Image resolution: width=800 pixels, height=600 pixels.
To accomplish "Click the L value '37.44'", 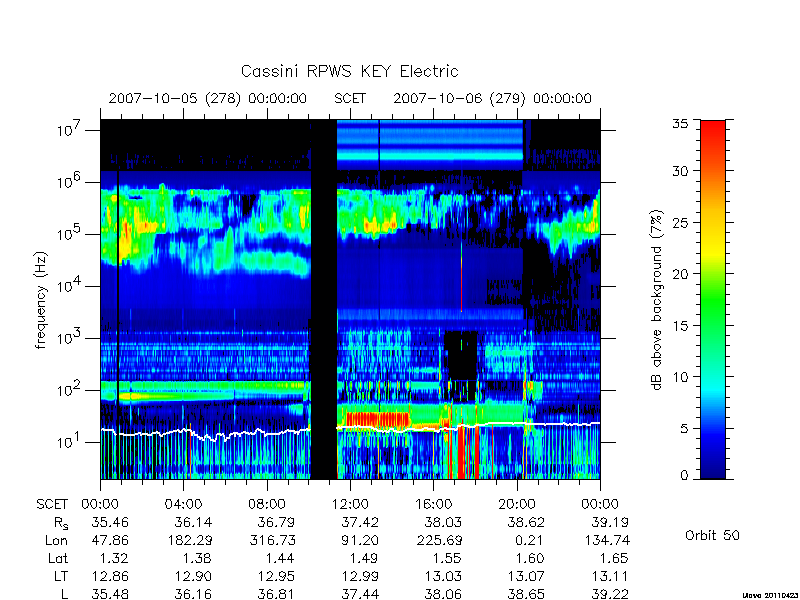I will pos(360,594).
